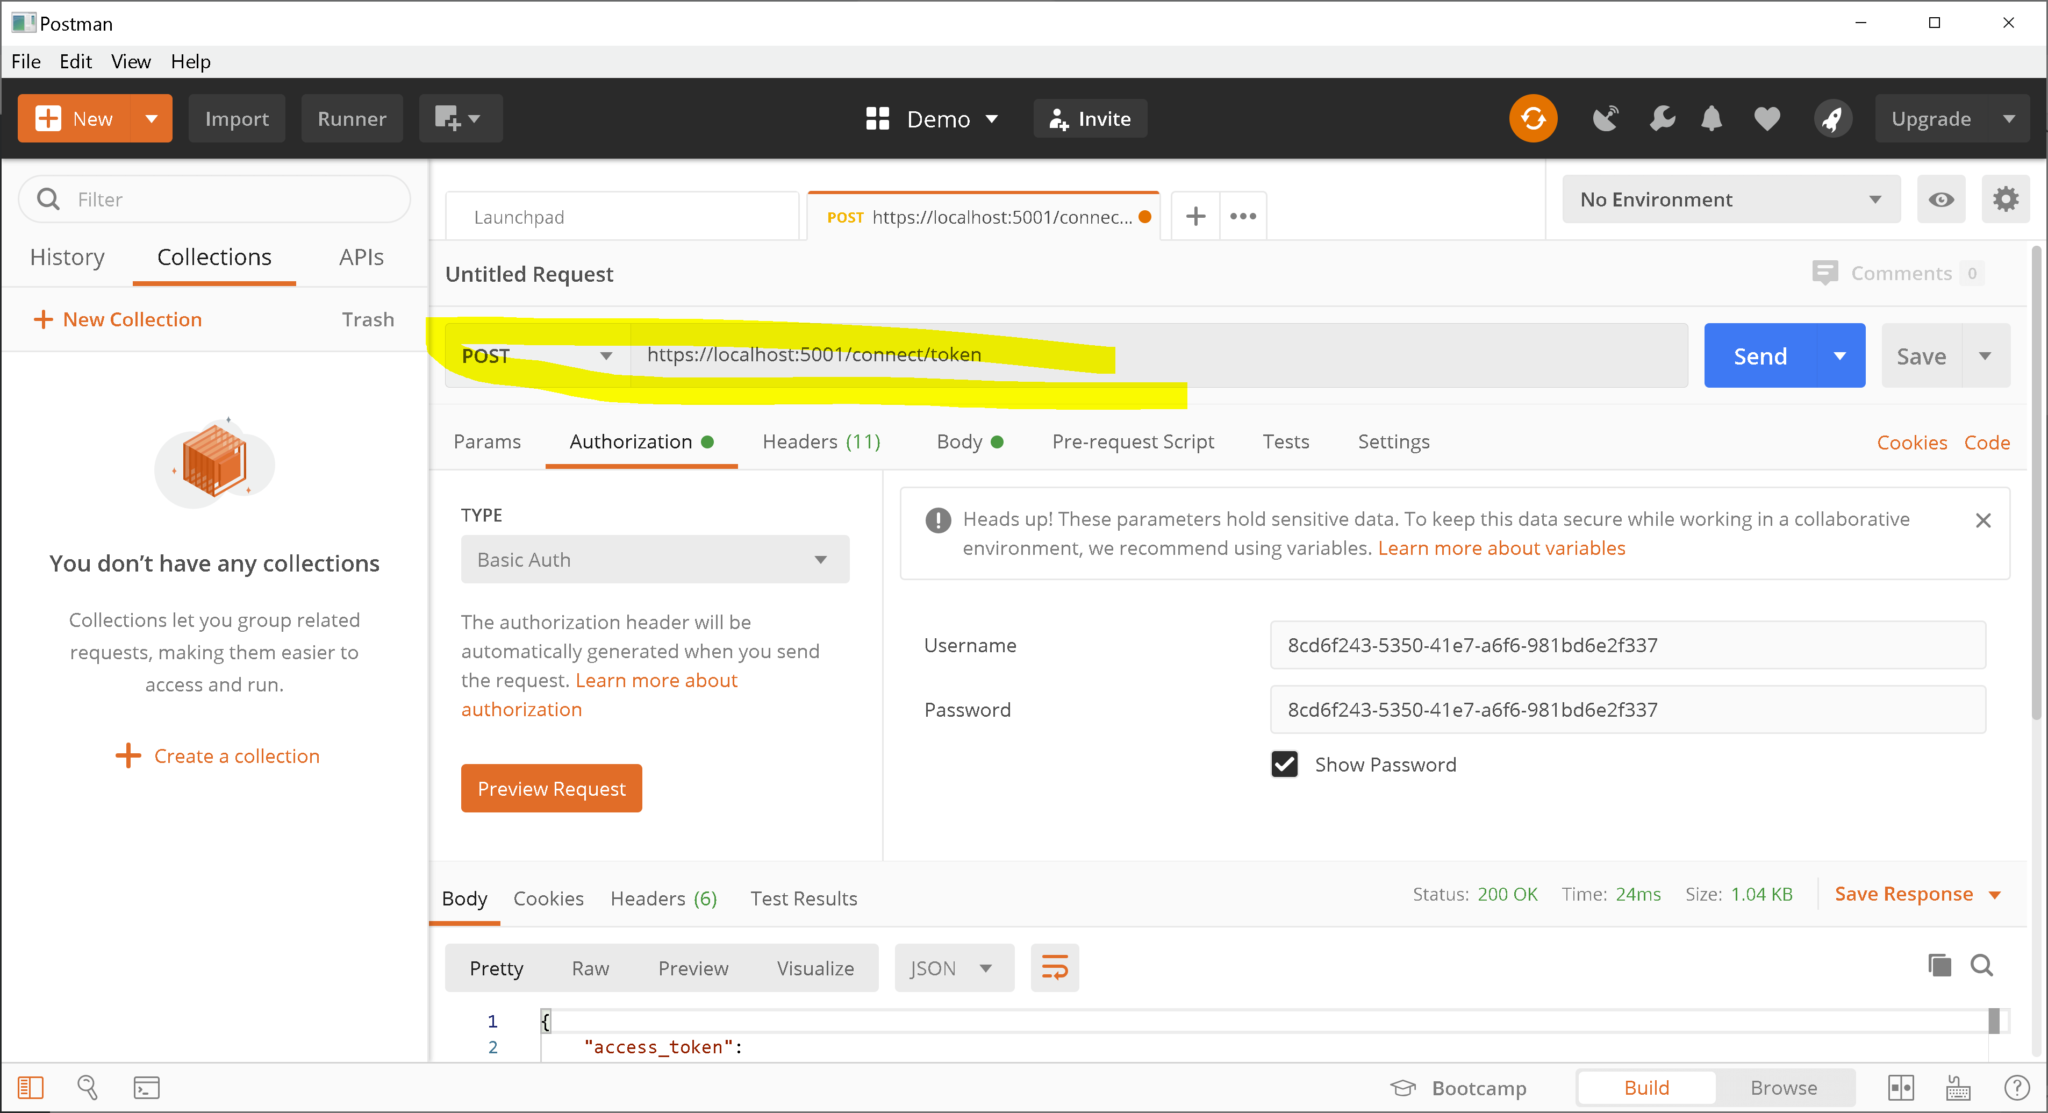Click the orange sync status icon
This screenshot has width=2048, height=1113.
[1533, 119]
